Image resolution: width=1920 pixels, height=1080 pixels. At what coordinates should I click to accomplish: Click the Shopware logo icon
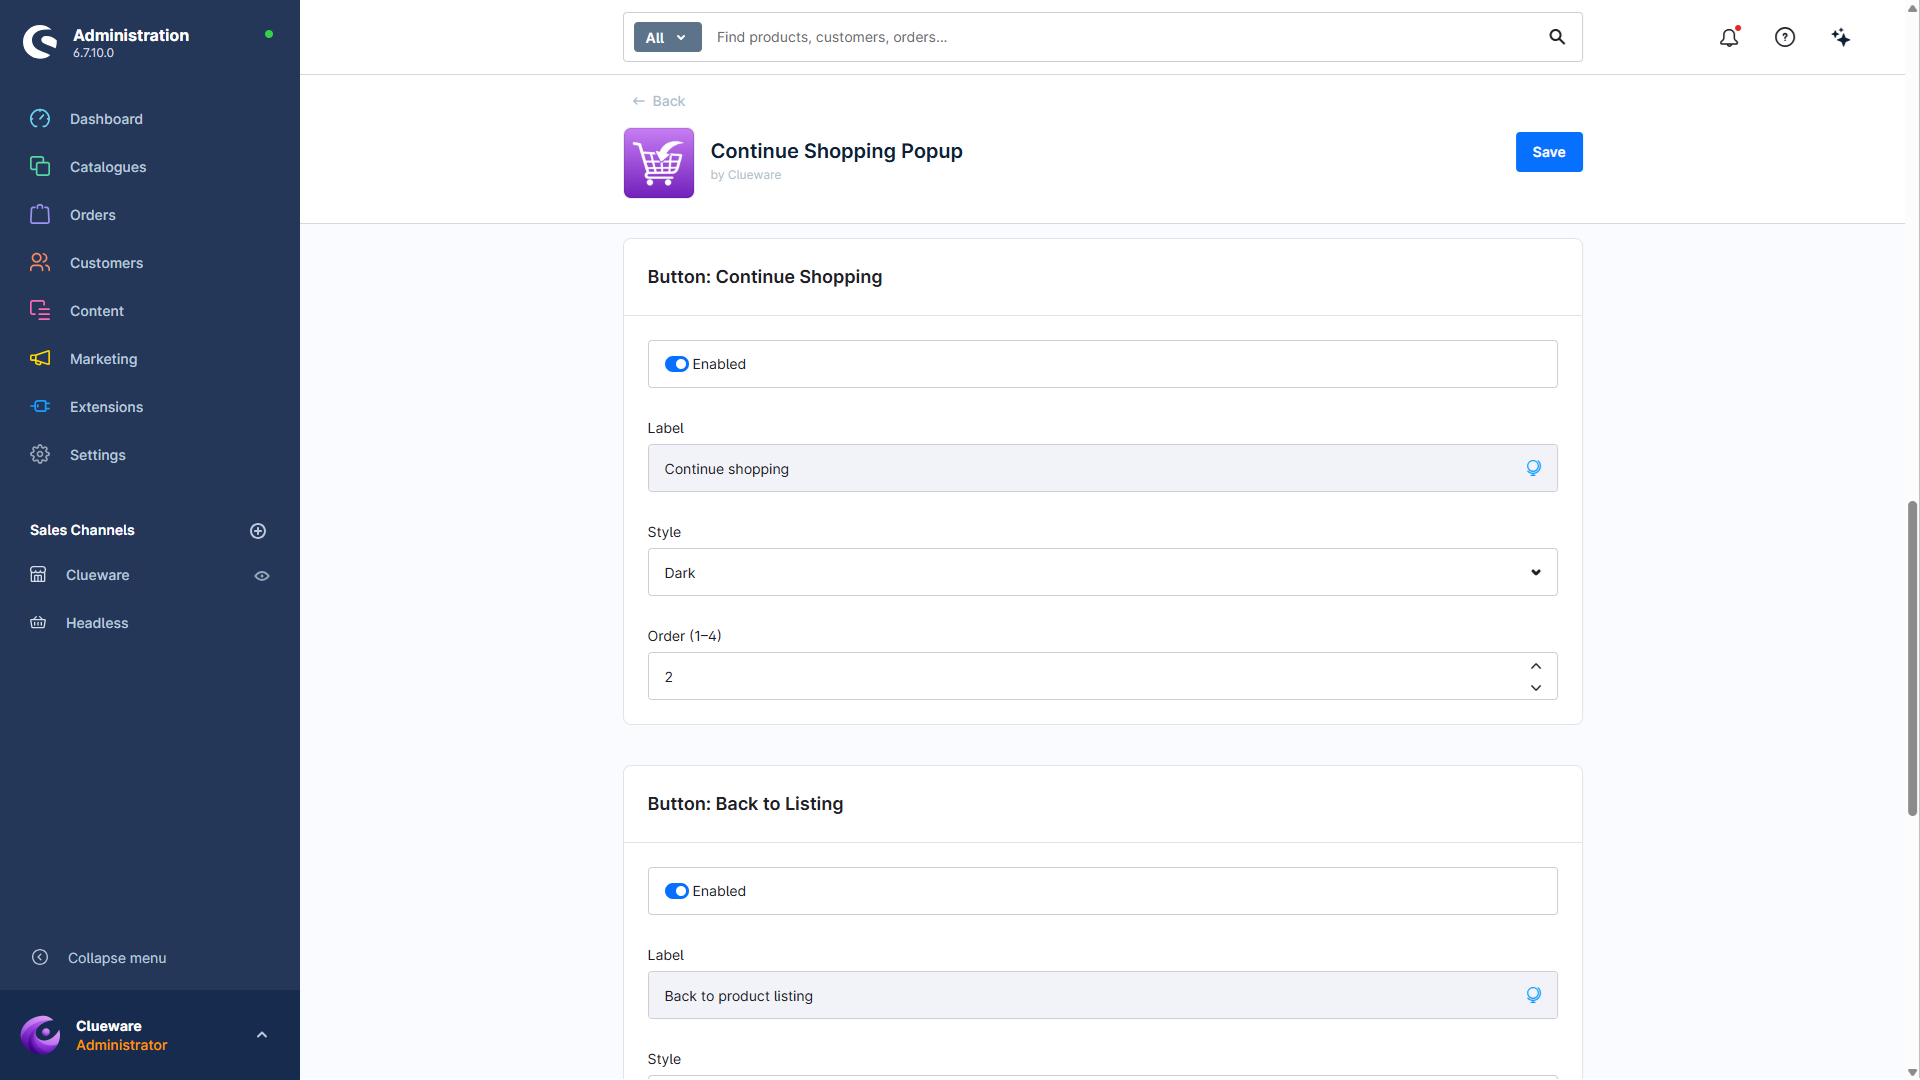click(x=40, y=42)
